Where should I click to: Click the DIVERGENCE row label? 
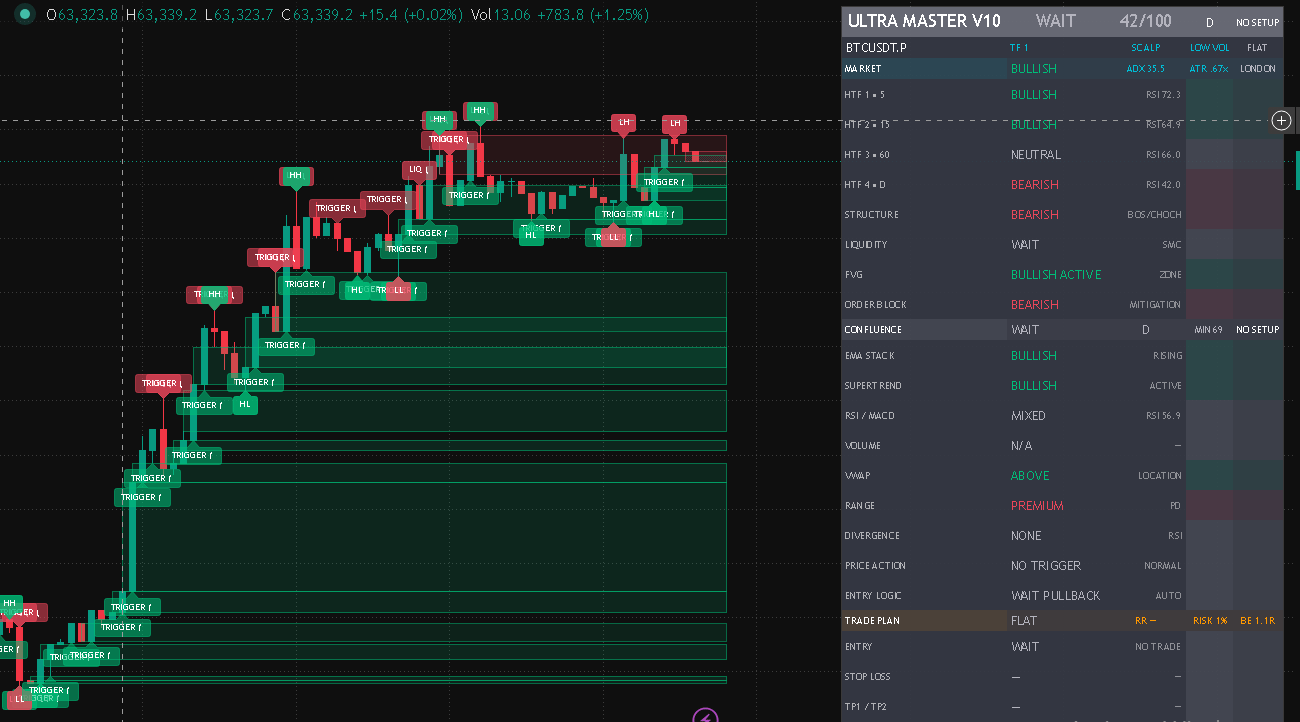point(872,536)
